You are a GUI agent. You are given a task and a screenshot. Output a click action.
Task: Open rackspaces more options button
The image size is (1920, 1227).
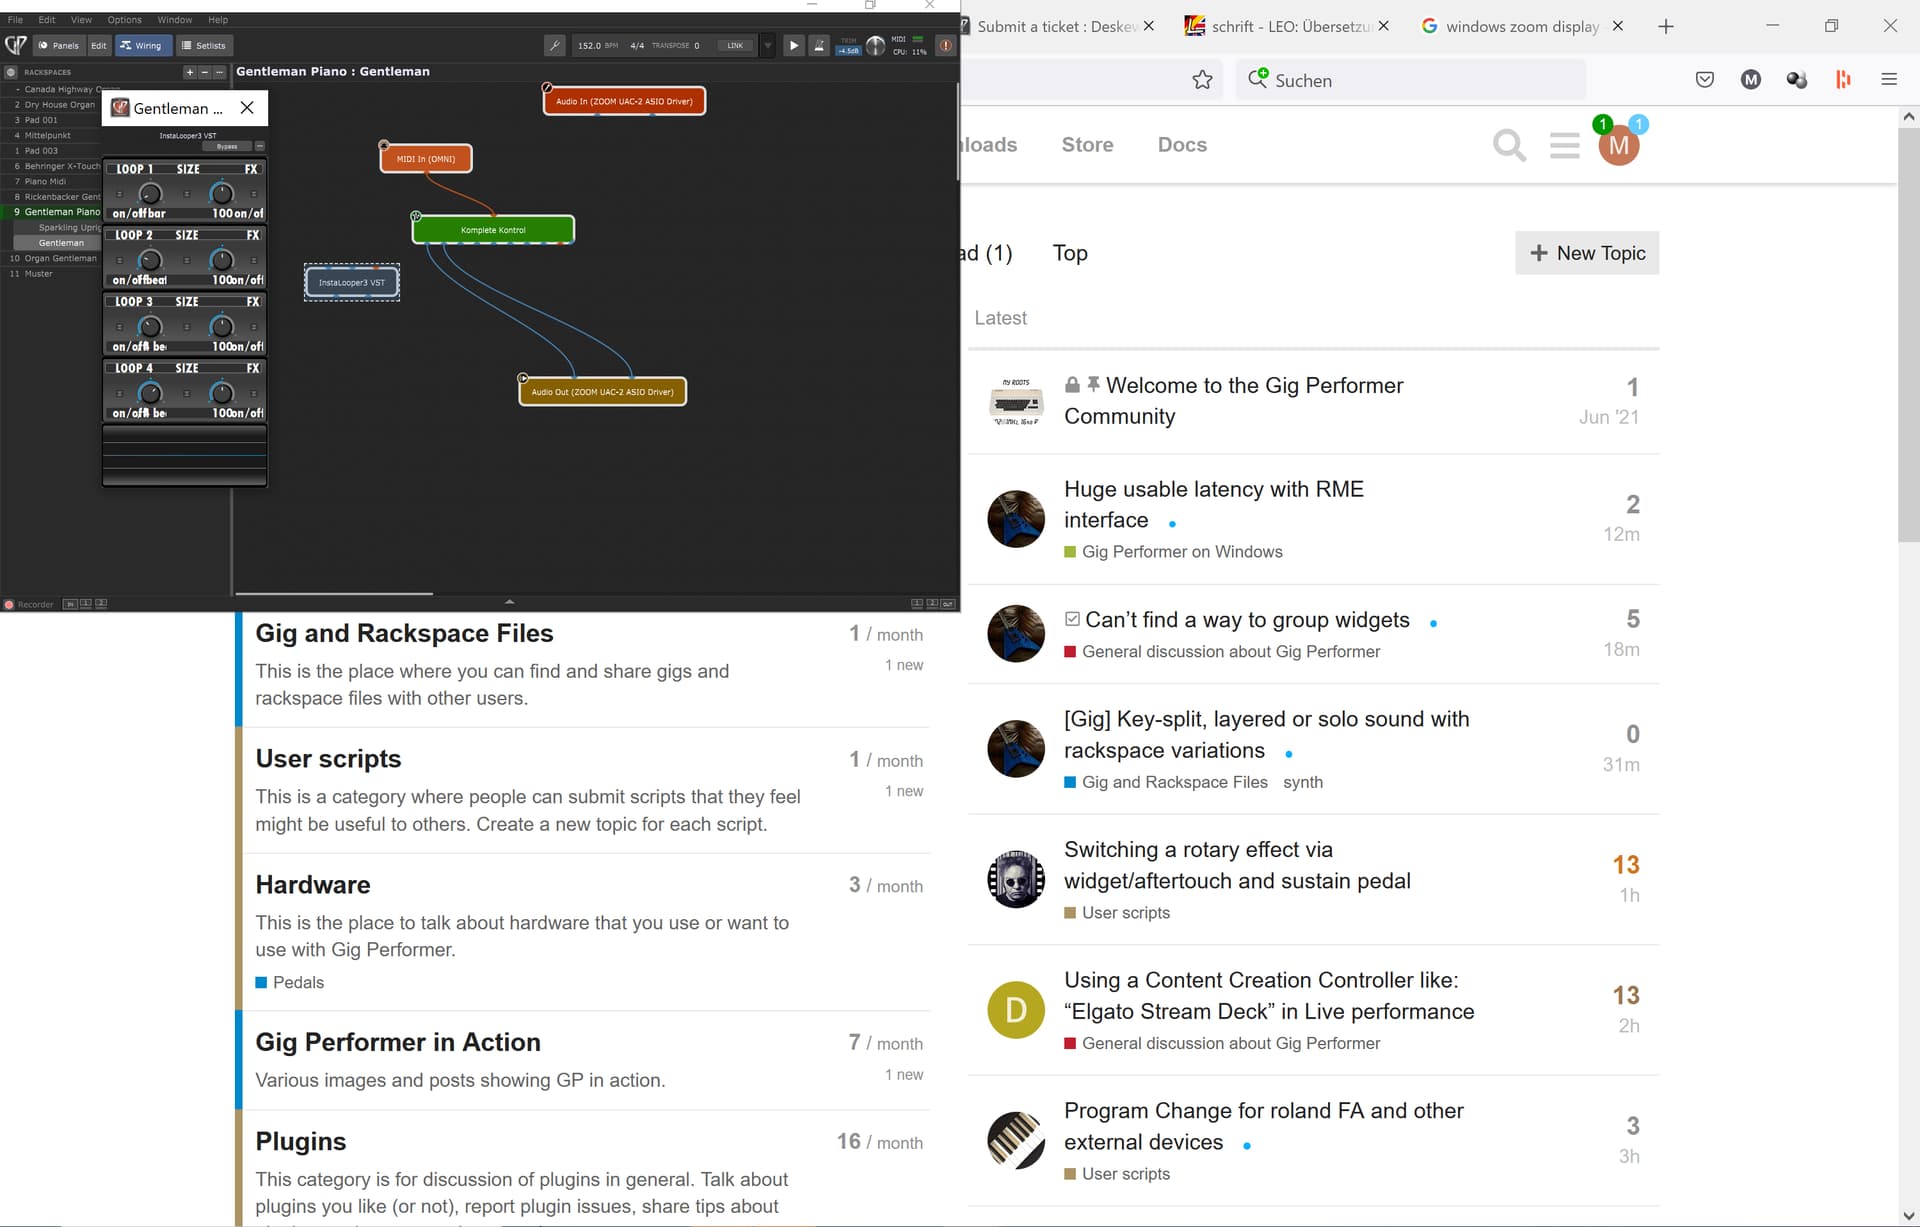pyautogui.click(x=219, y=72)
